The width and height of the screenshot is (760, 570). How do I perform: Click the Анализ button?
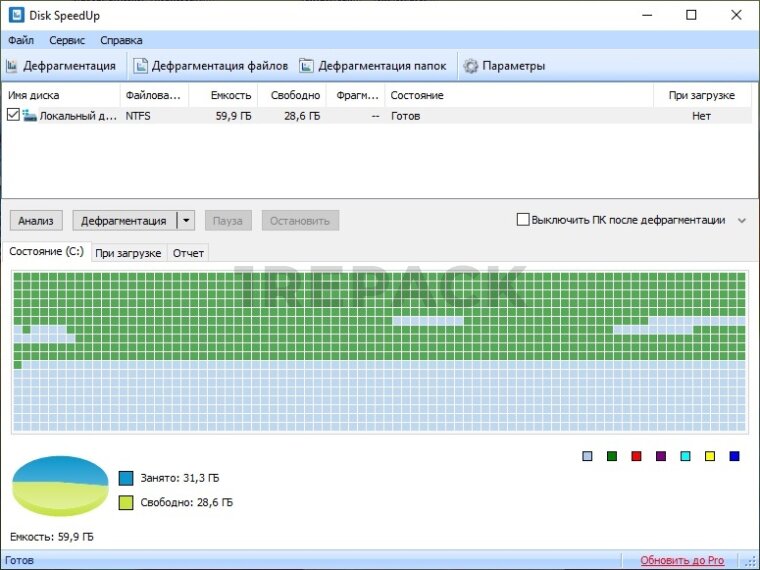pyautogui.click(x=37, y=220)
